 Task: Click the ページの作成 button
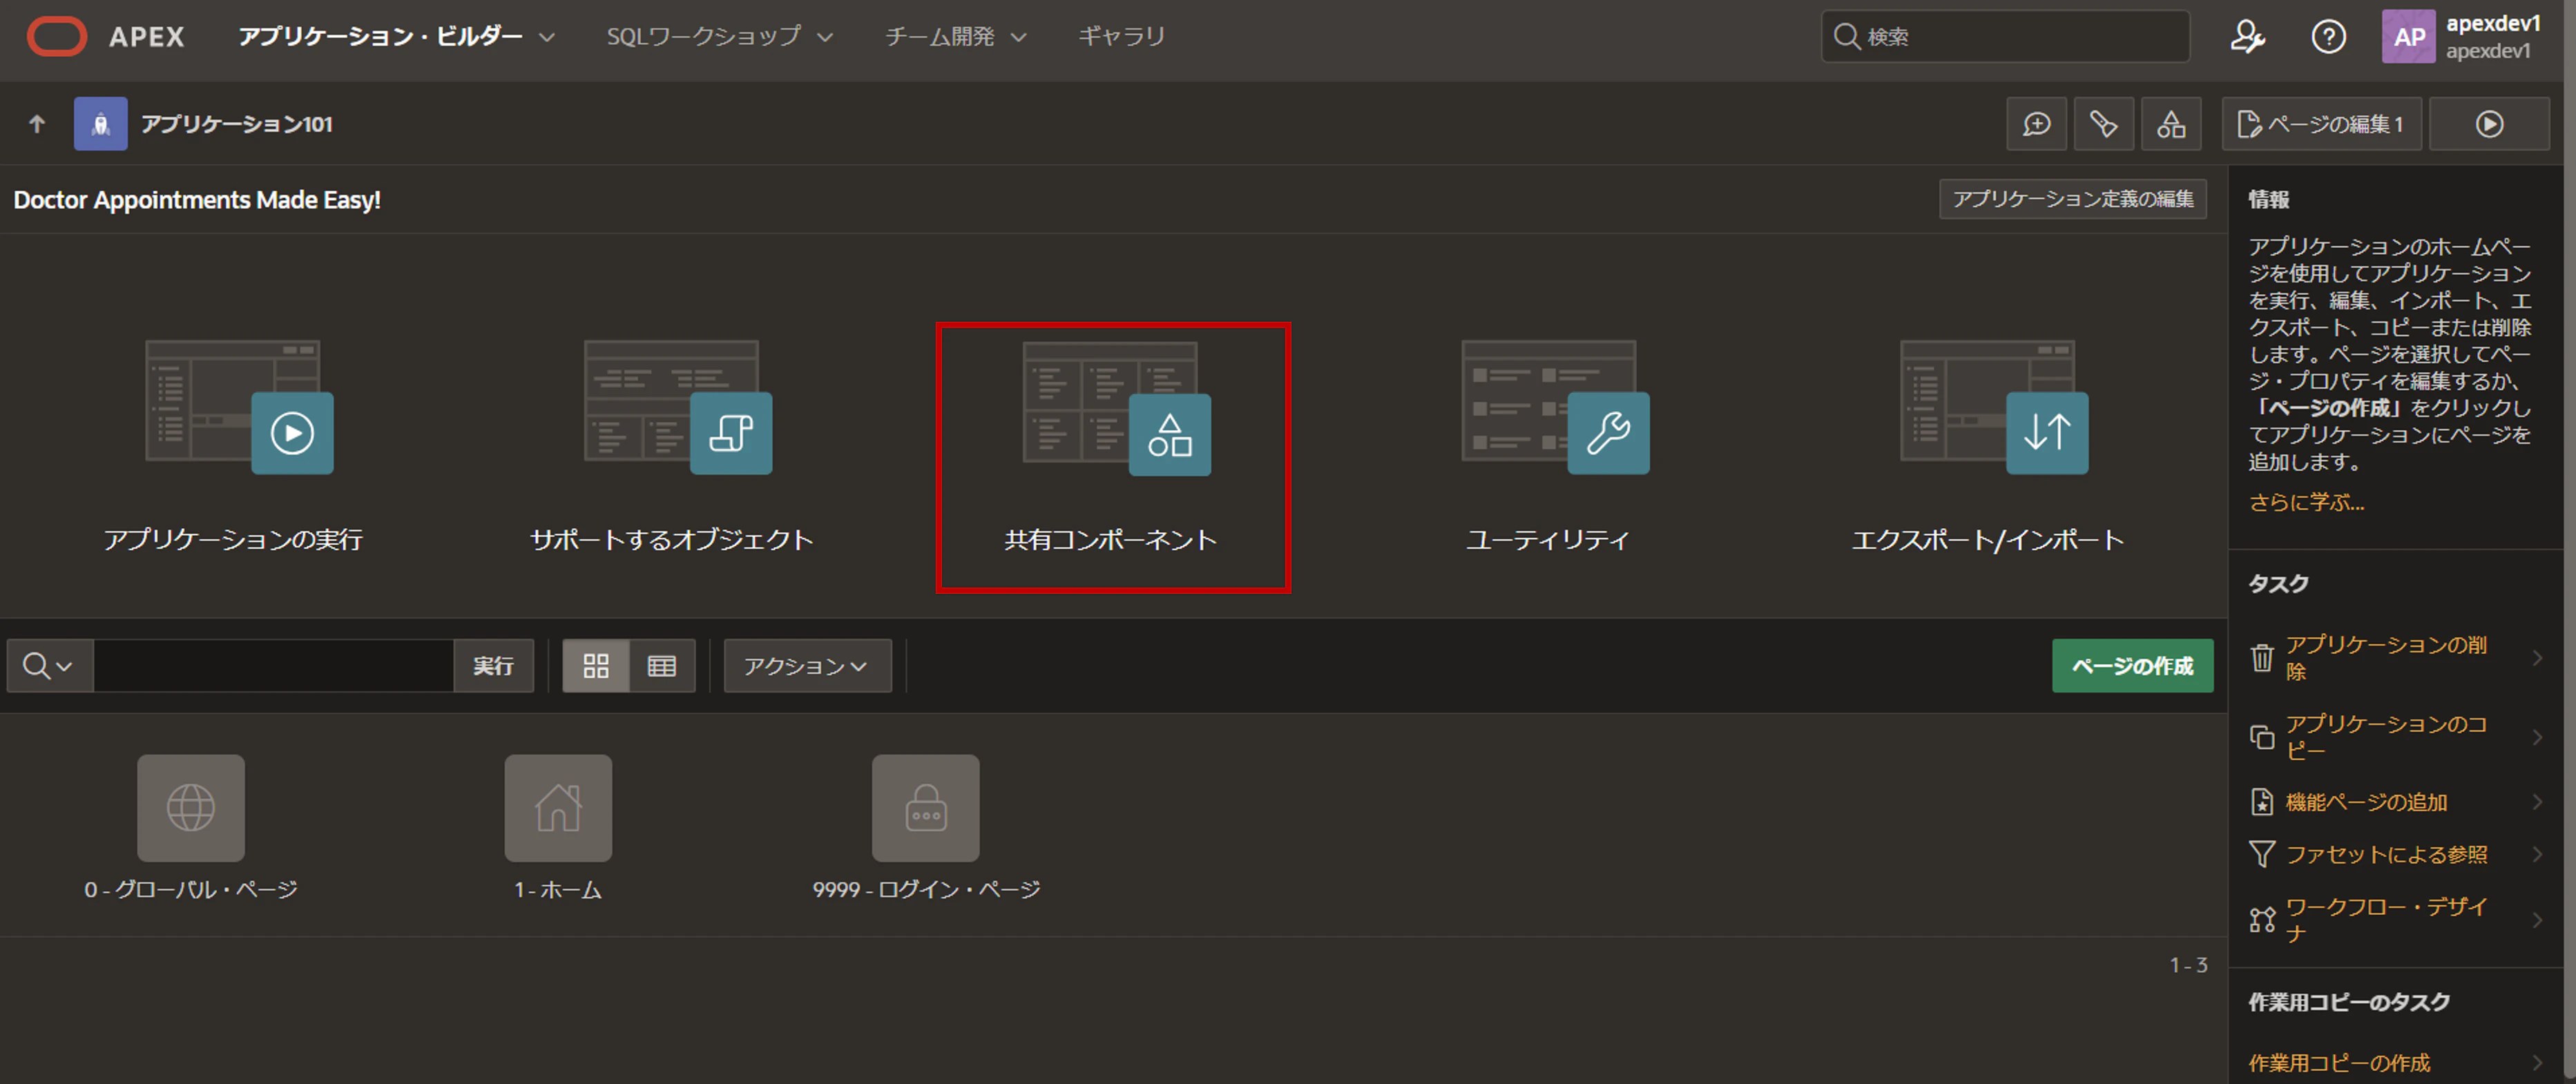coord(2132,665)
